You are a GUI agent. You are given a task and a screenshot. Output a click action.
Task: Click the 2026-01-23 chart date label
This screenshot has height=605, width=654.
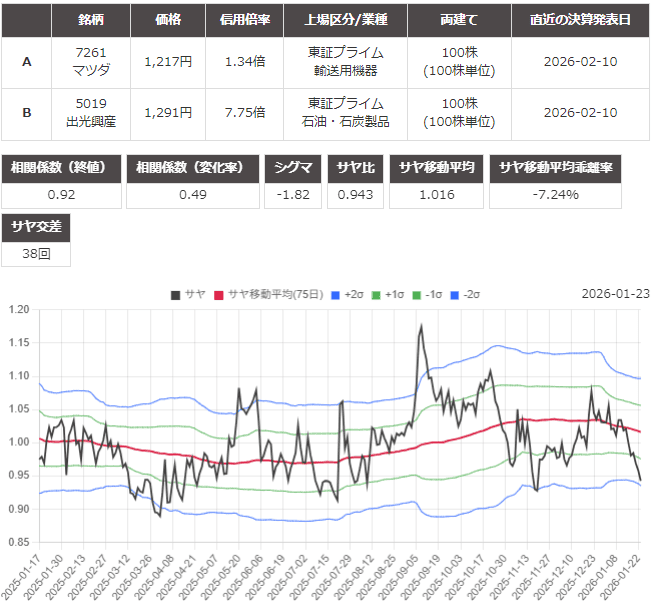614,294
